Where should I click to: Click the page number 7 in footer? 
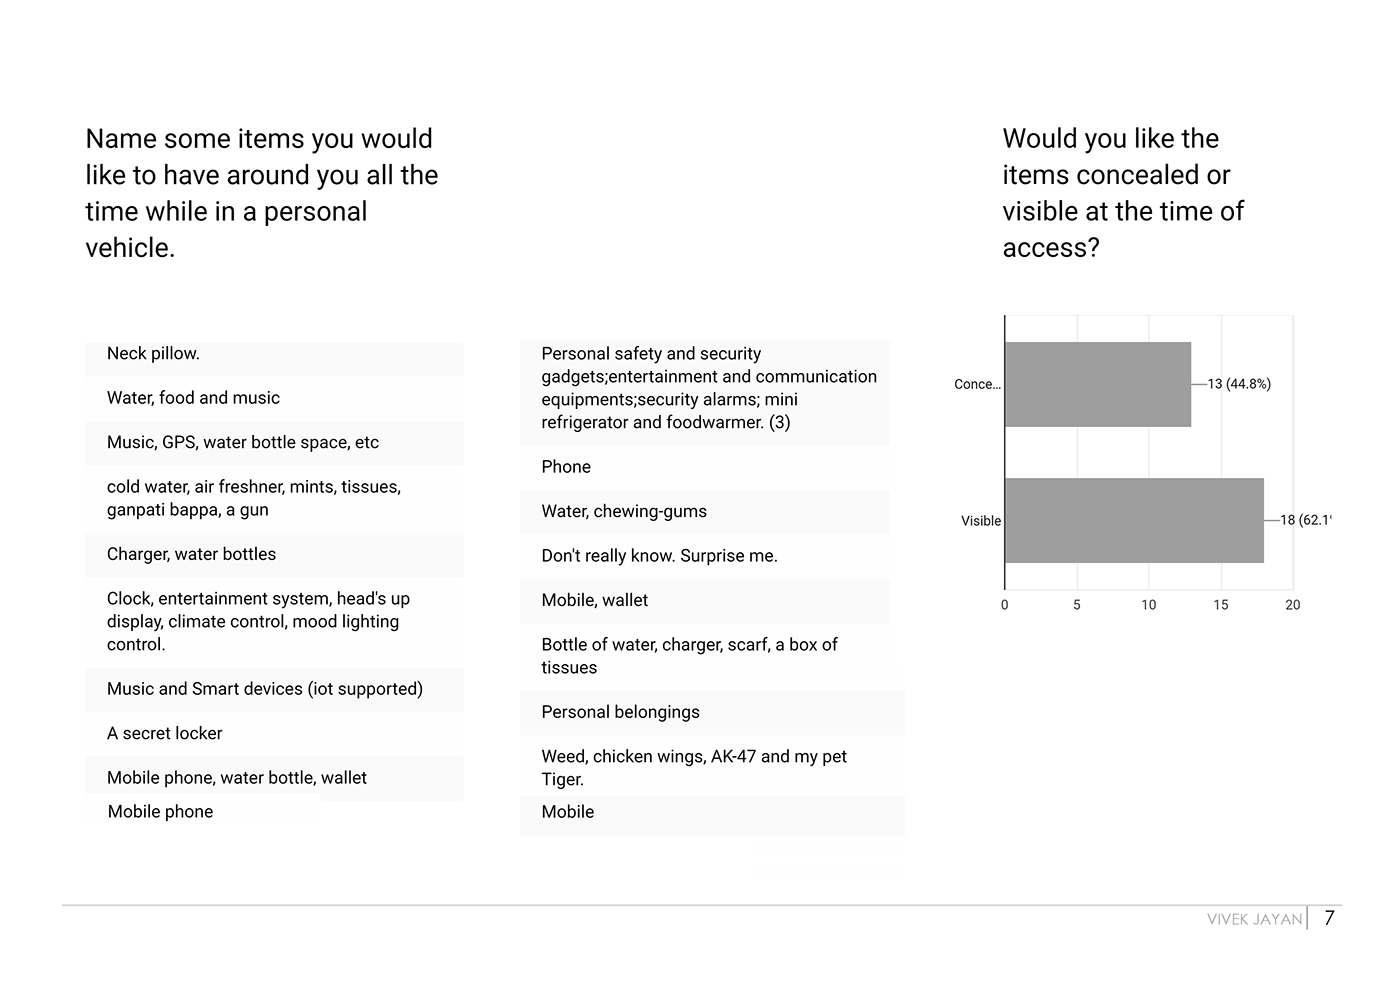point(1329,918)
